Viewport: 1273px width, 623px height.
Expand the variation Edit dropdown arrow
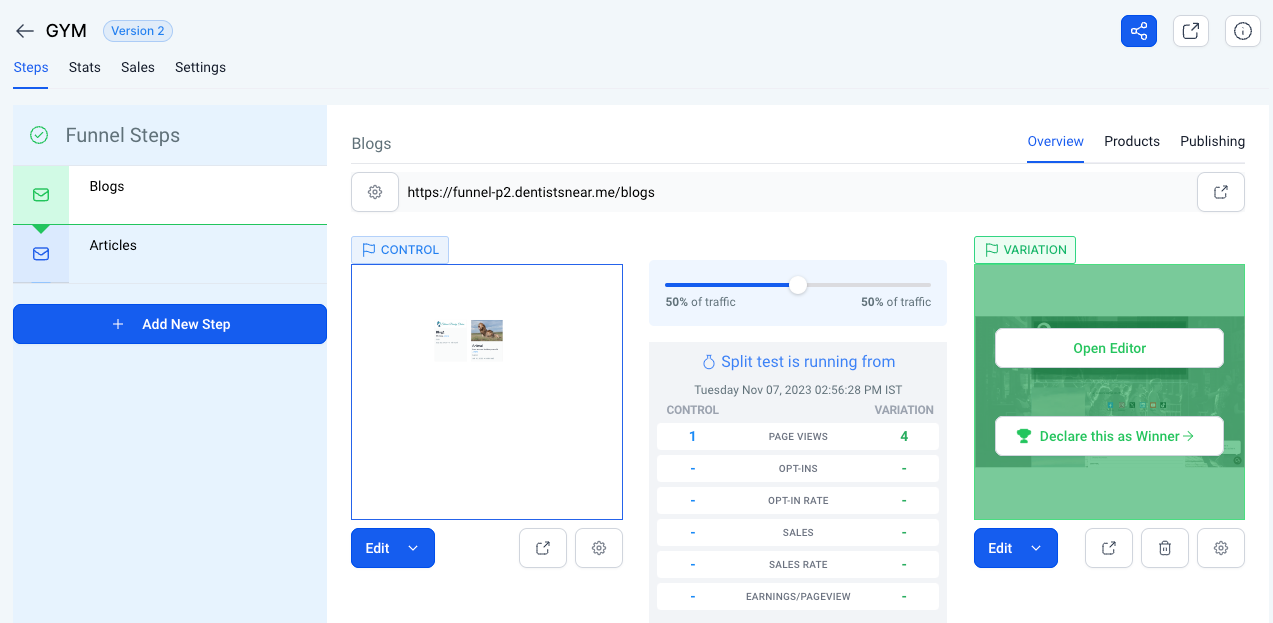click(x=1036, y=548)
